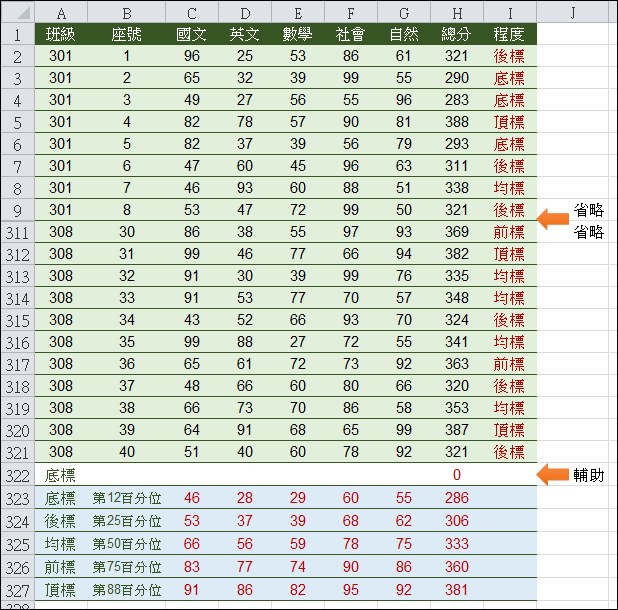Select total score cell 335

[x=457, y=276]
